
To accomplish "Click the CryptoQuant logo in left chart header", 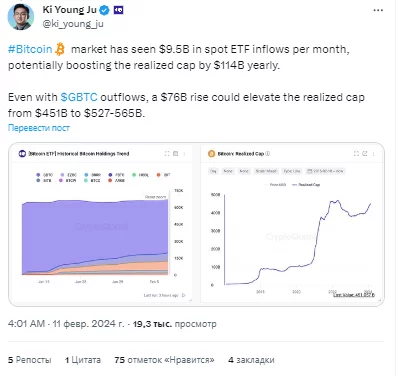I will (x=22, y=154).
